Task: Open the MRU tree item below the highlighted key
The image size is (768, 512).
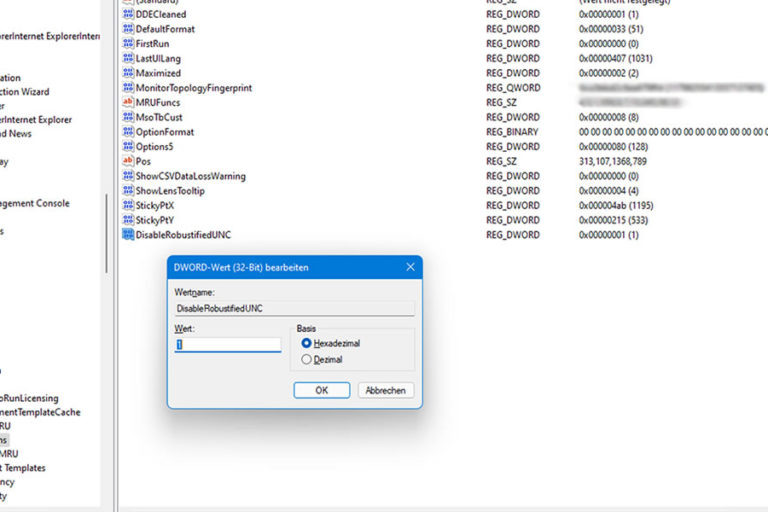Action: pyautogui.click(x=9, y=454)
